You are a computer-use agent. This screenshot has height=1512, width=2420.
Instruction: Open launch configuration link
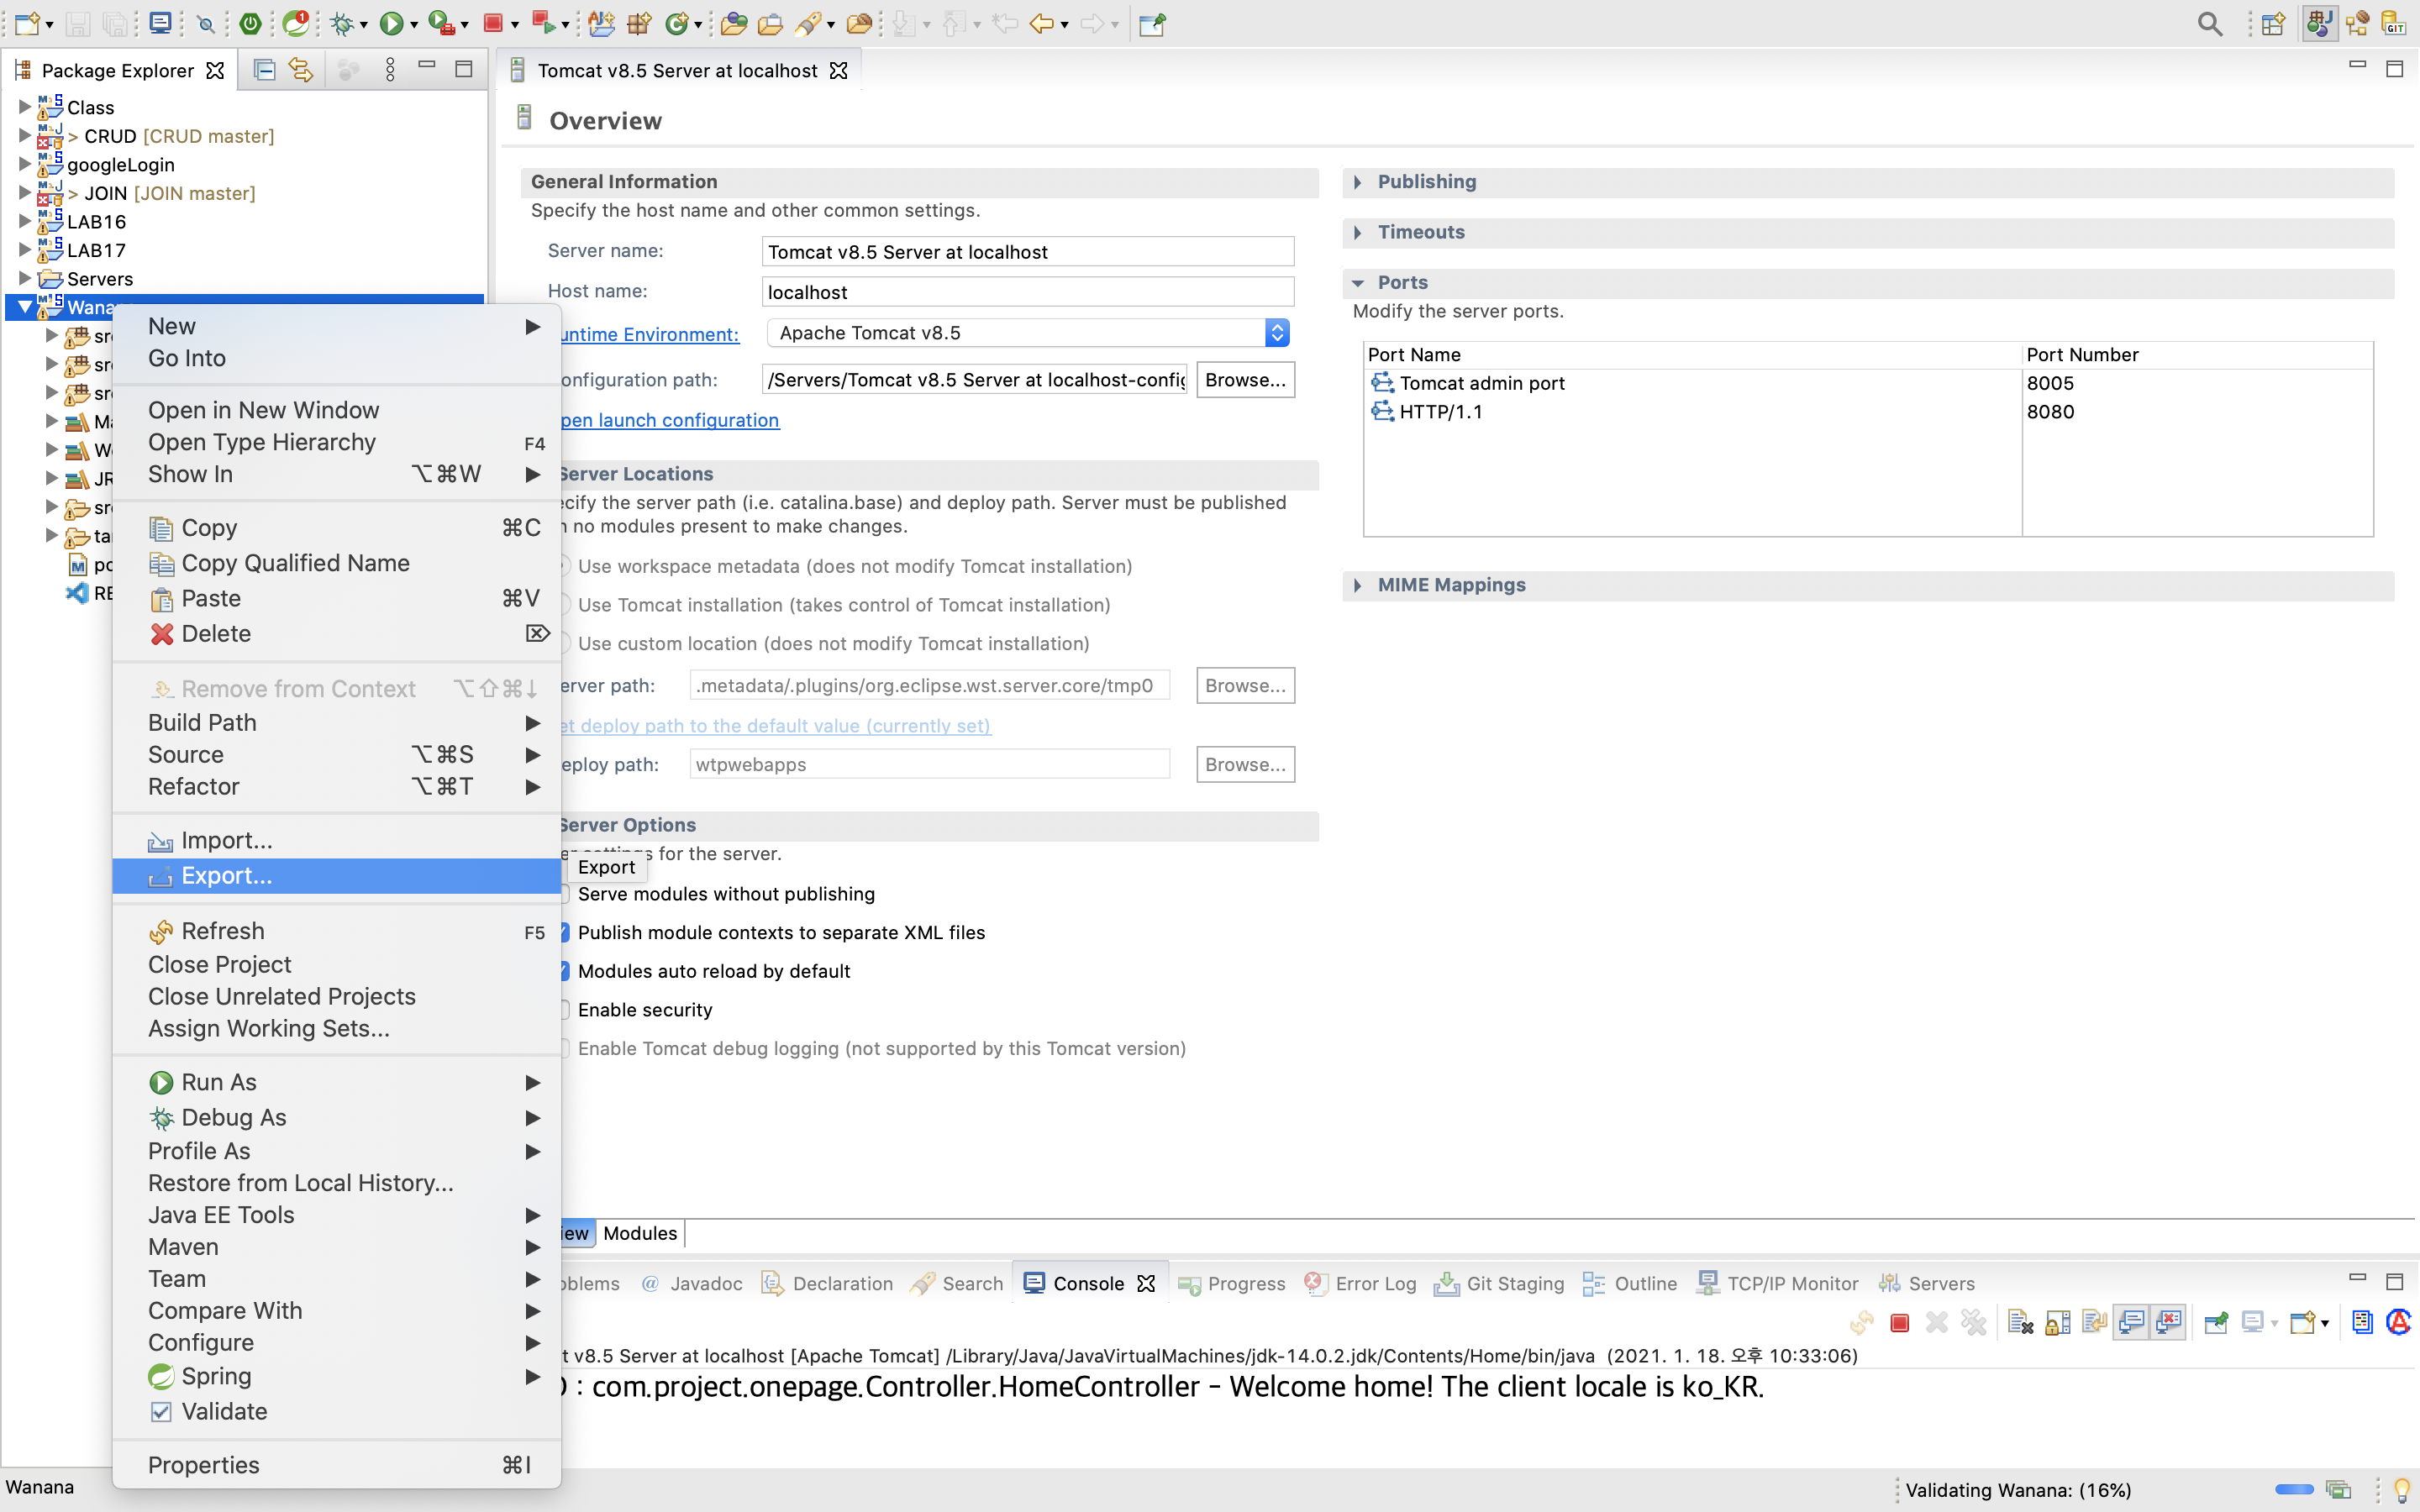point(669,420)
